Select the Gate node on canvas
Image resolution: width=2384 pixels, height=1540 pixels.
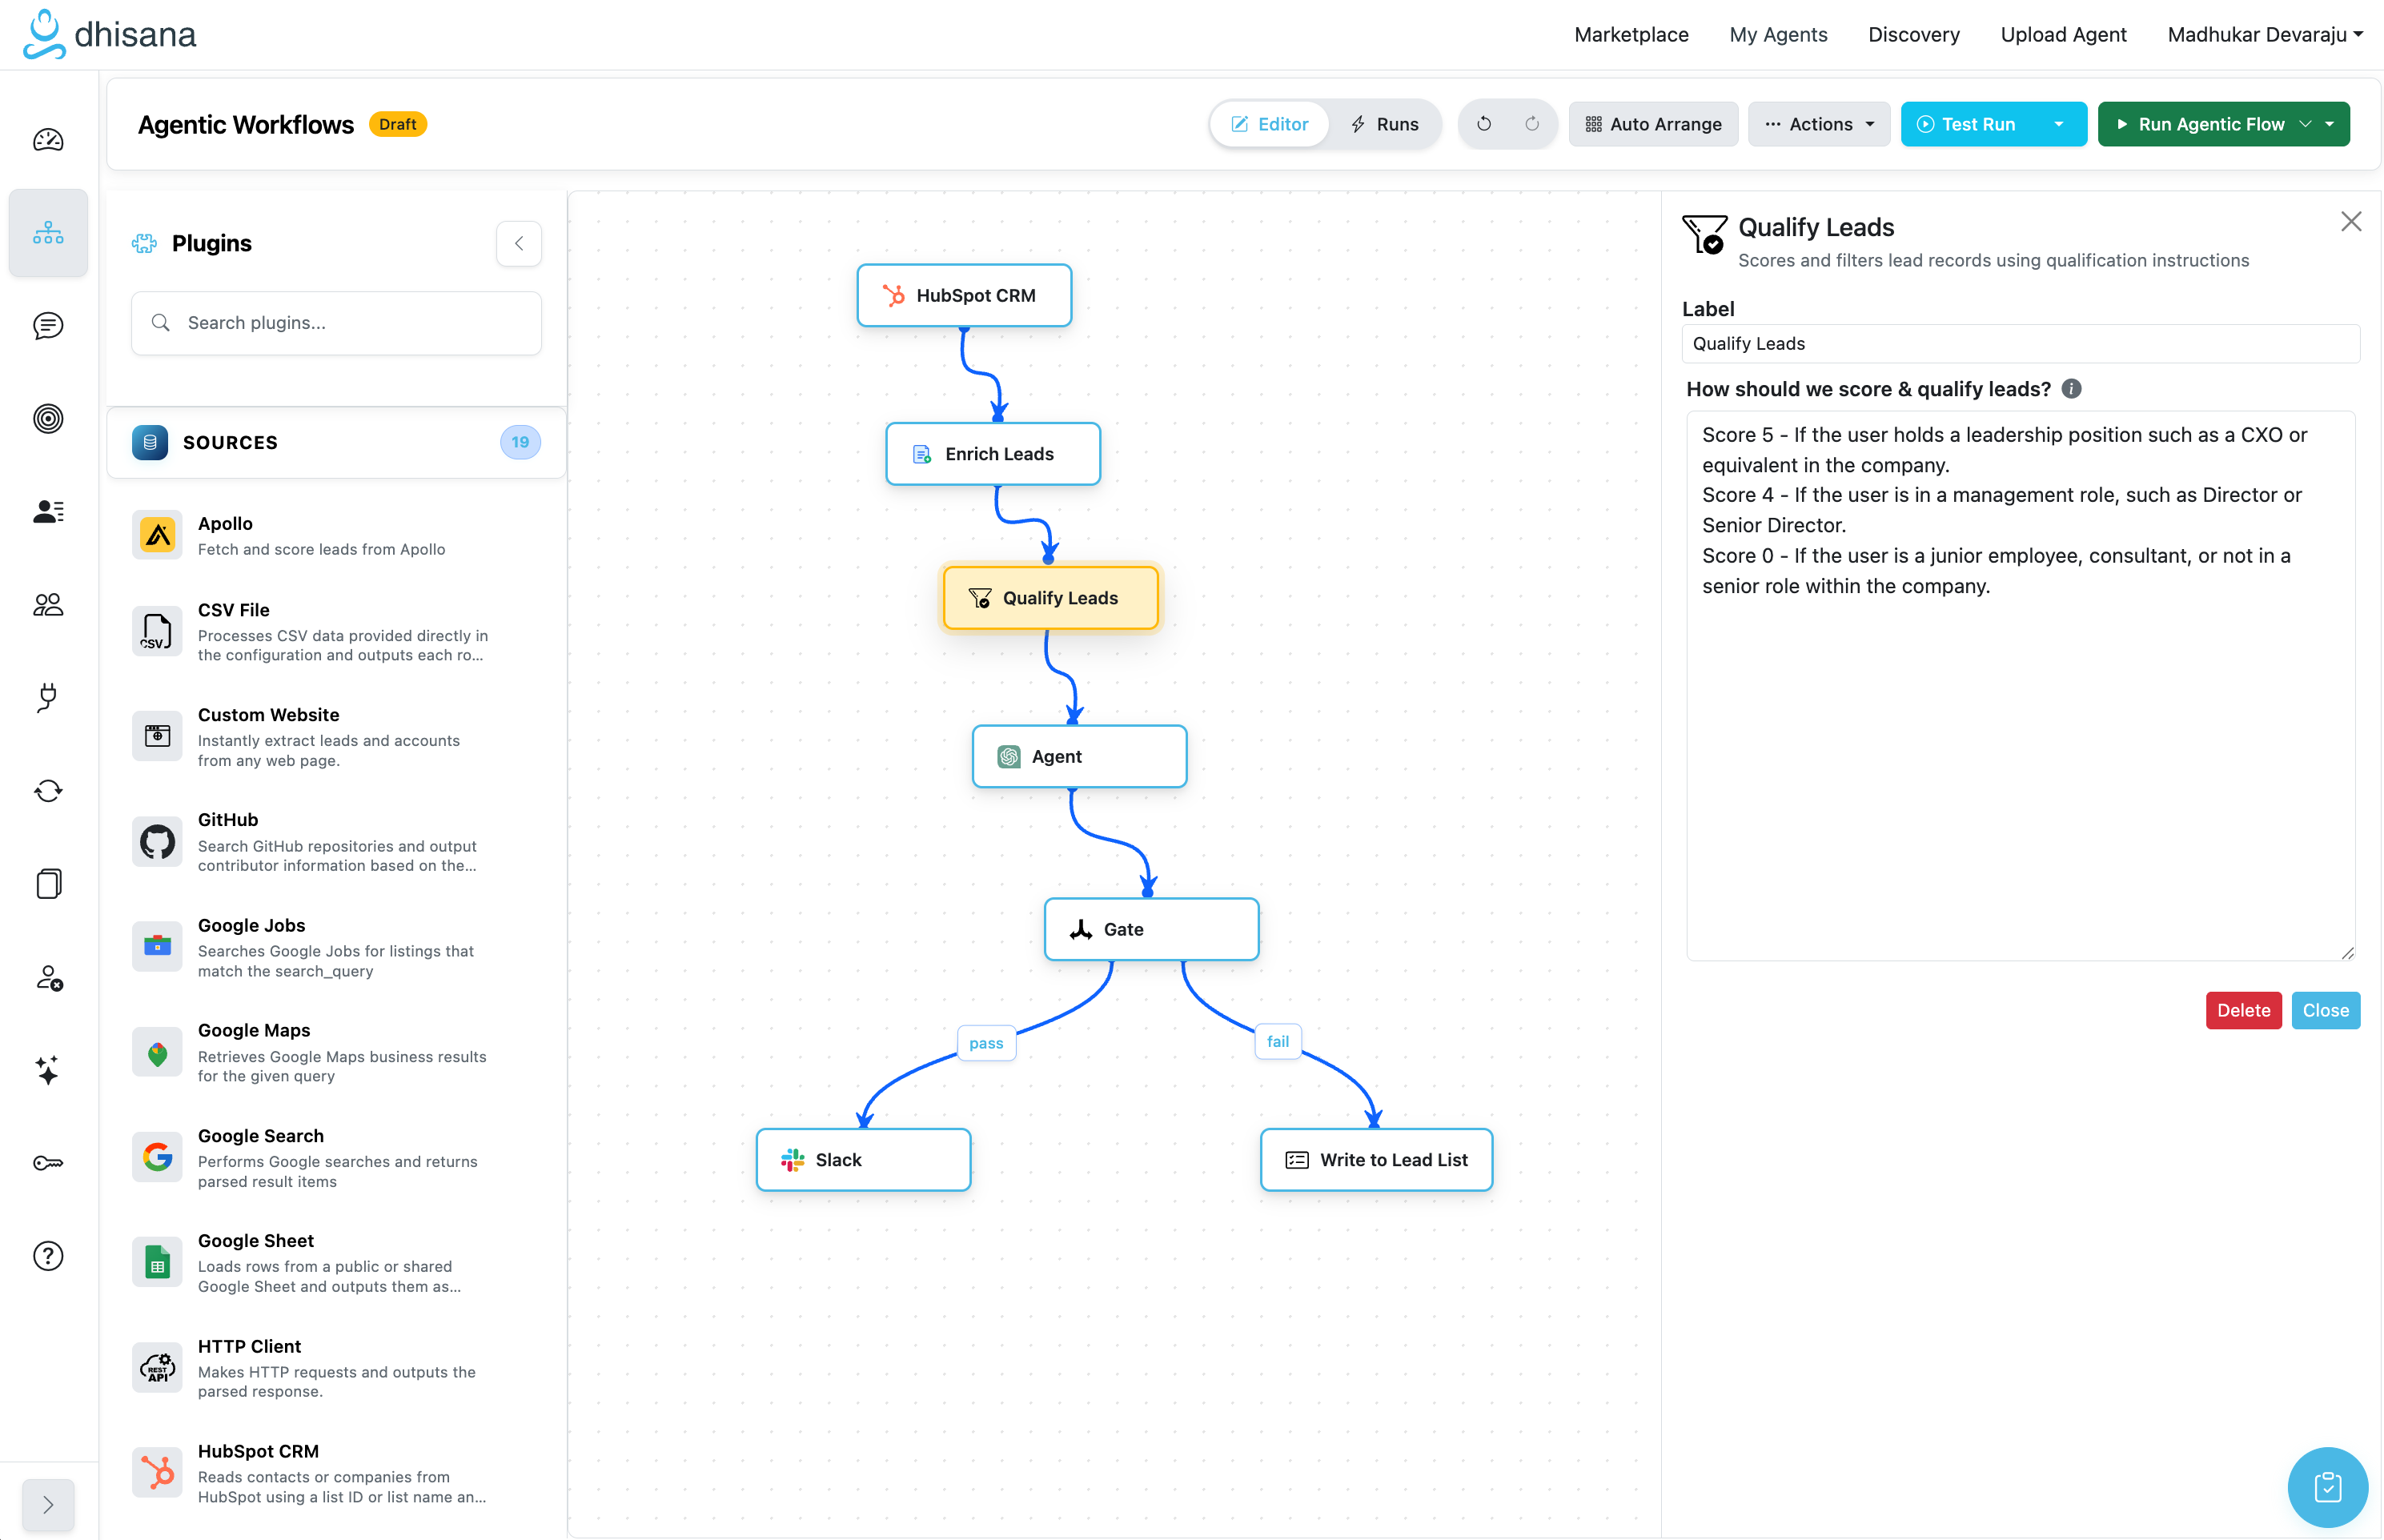tap(1151, 929)
